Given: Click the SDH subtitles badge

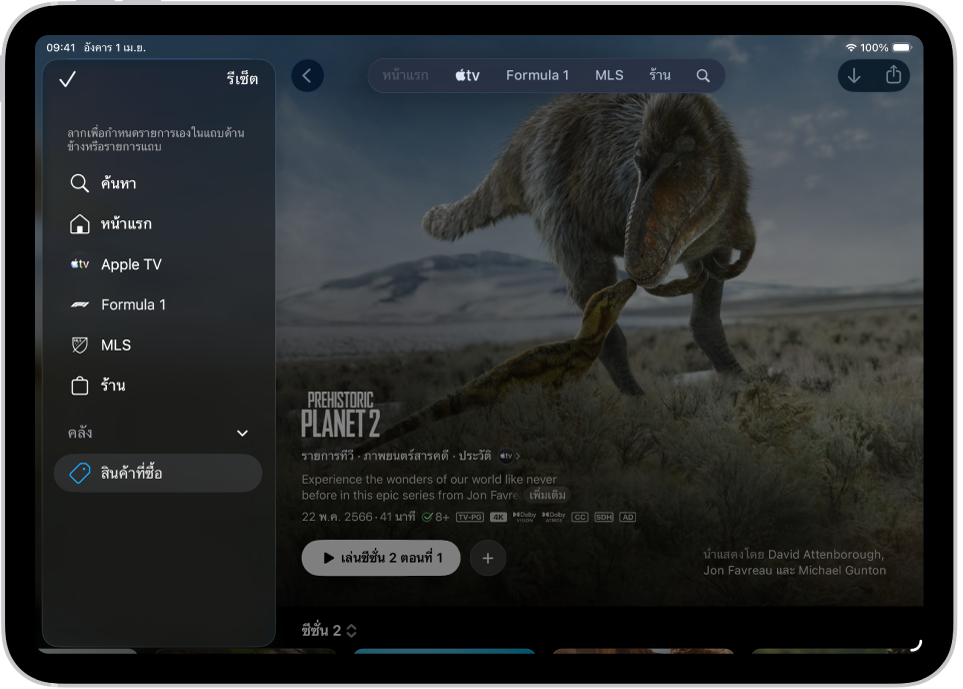Looking at the screenshot, I should click(604, 517).
